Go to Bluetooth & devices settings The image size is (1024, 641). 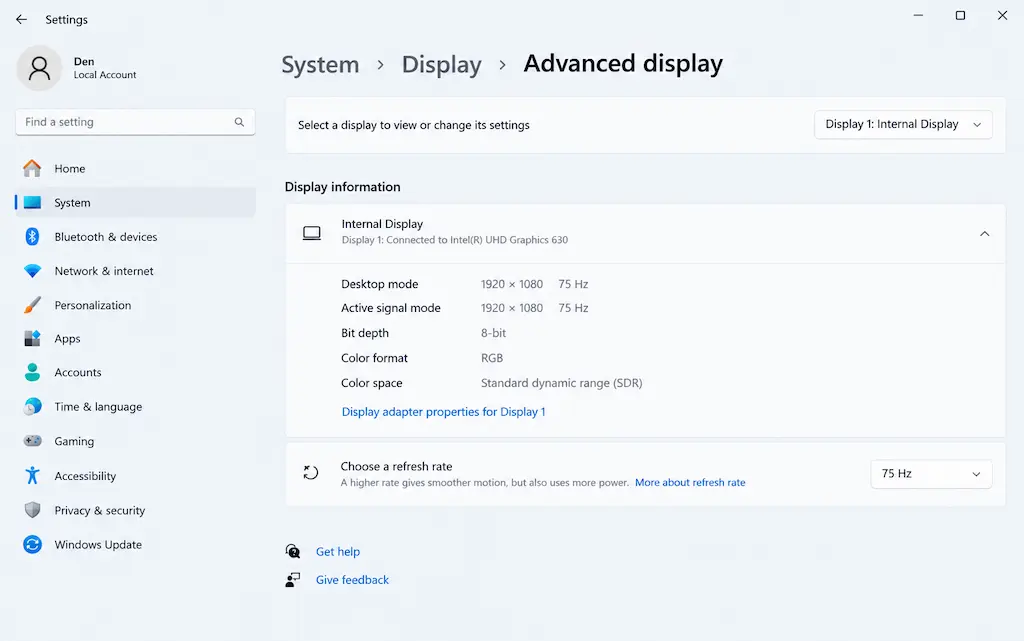click(135, 237)
